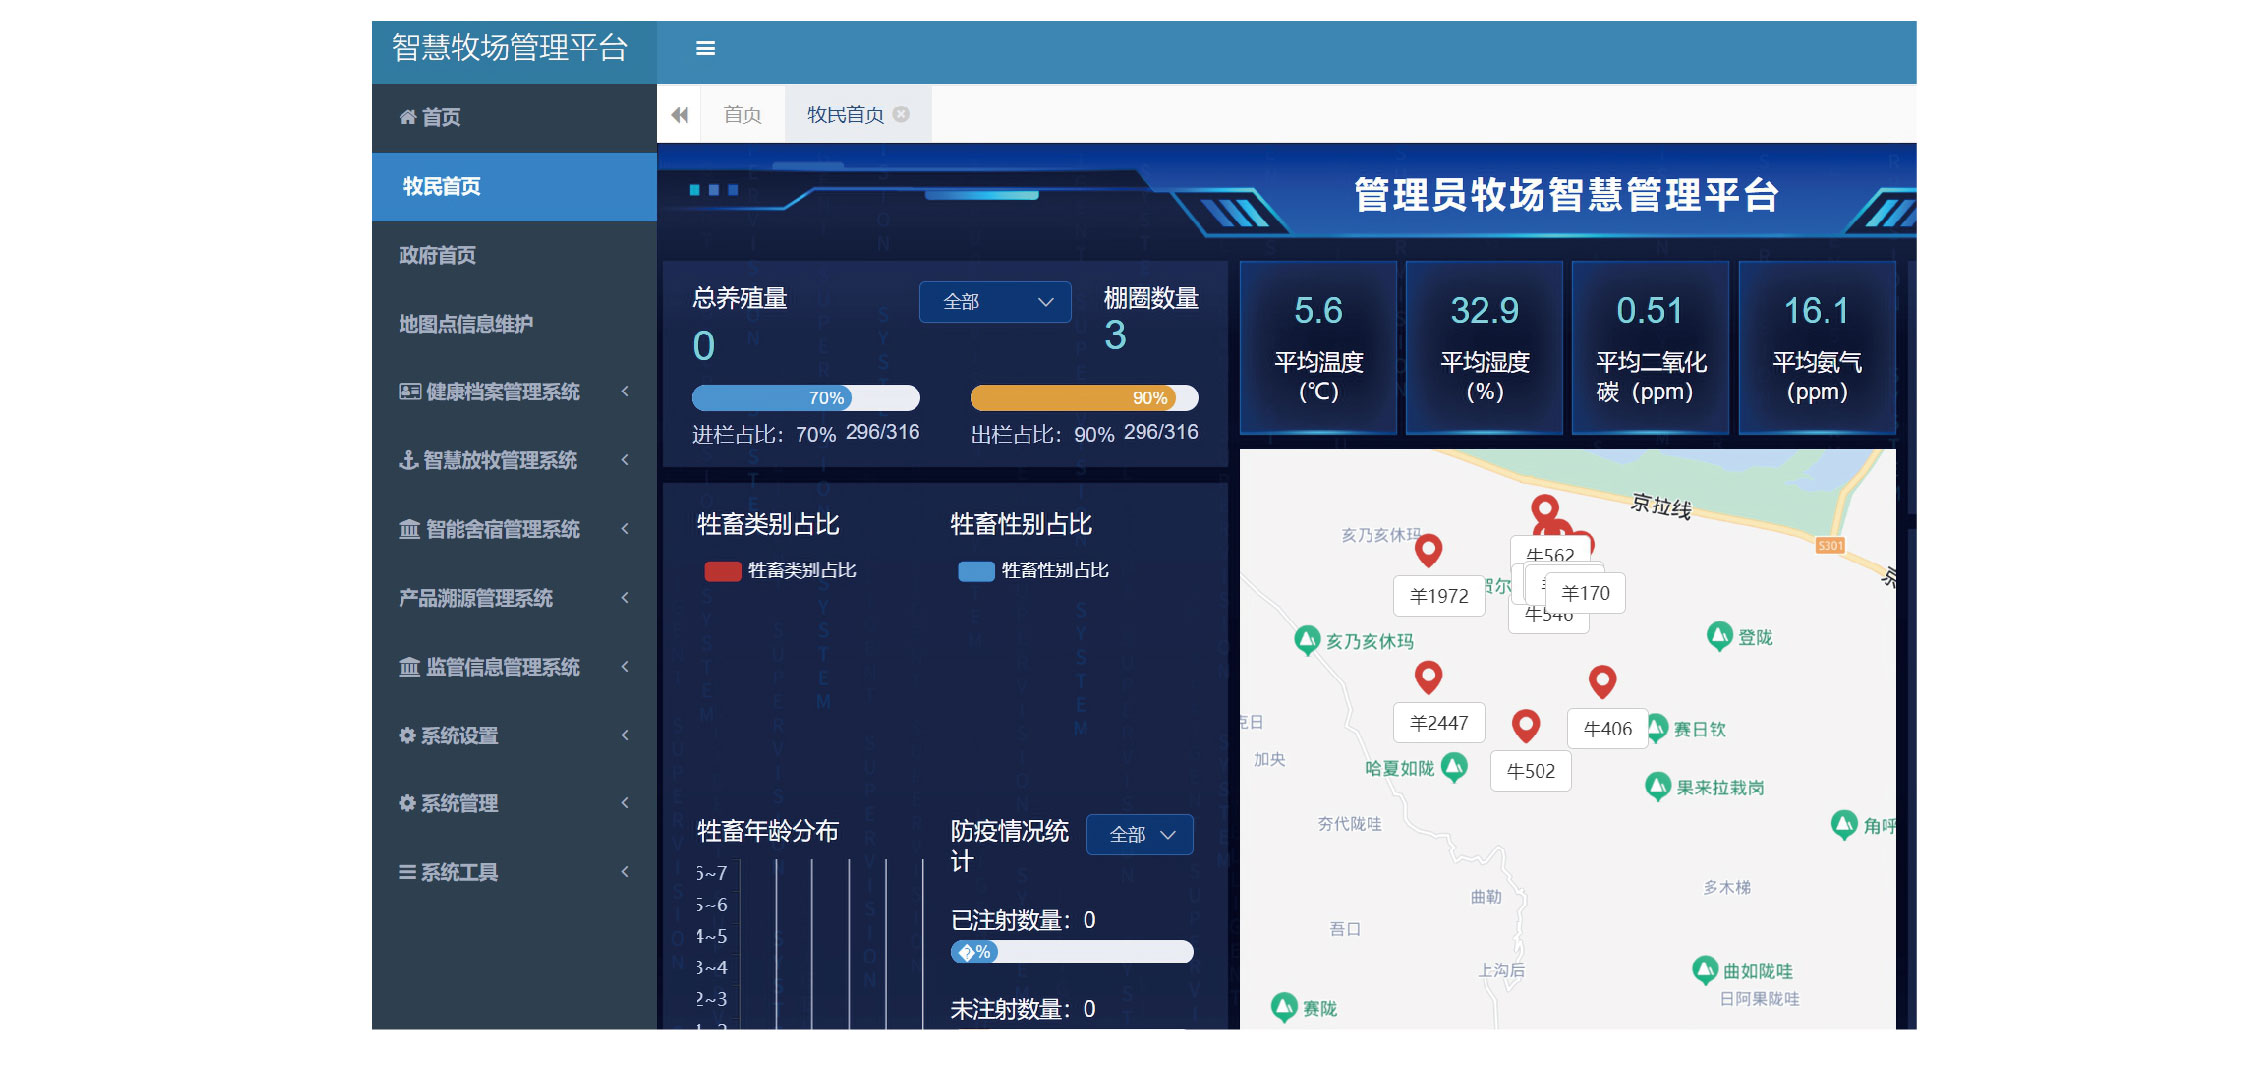Open 政府首页 in the sidebar
This screenshot has width=2262, height=1074.
click(x=438, y=255)
